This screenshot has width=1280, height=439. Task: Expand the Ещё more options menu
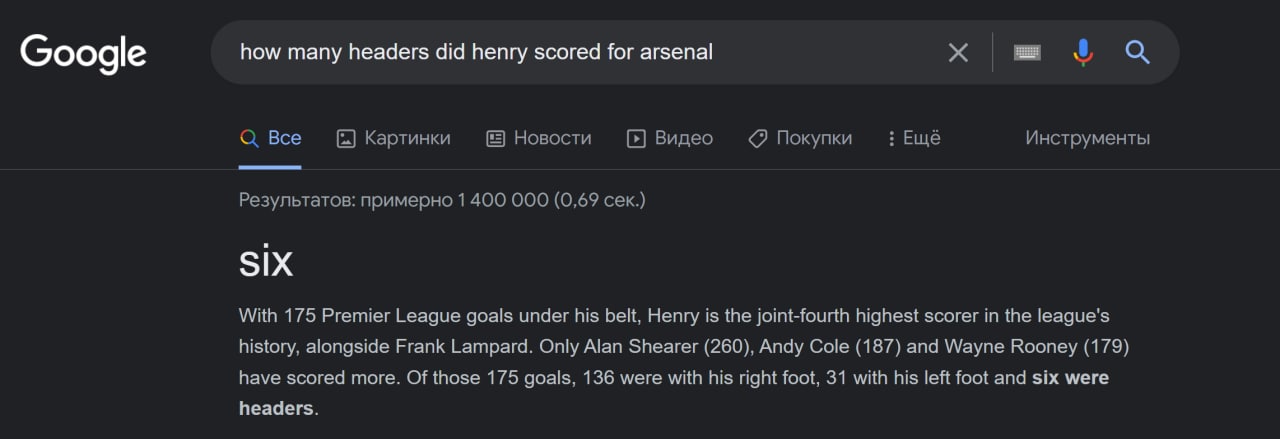914,139
